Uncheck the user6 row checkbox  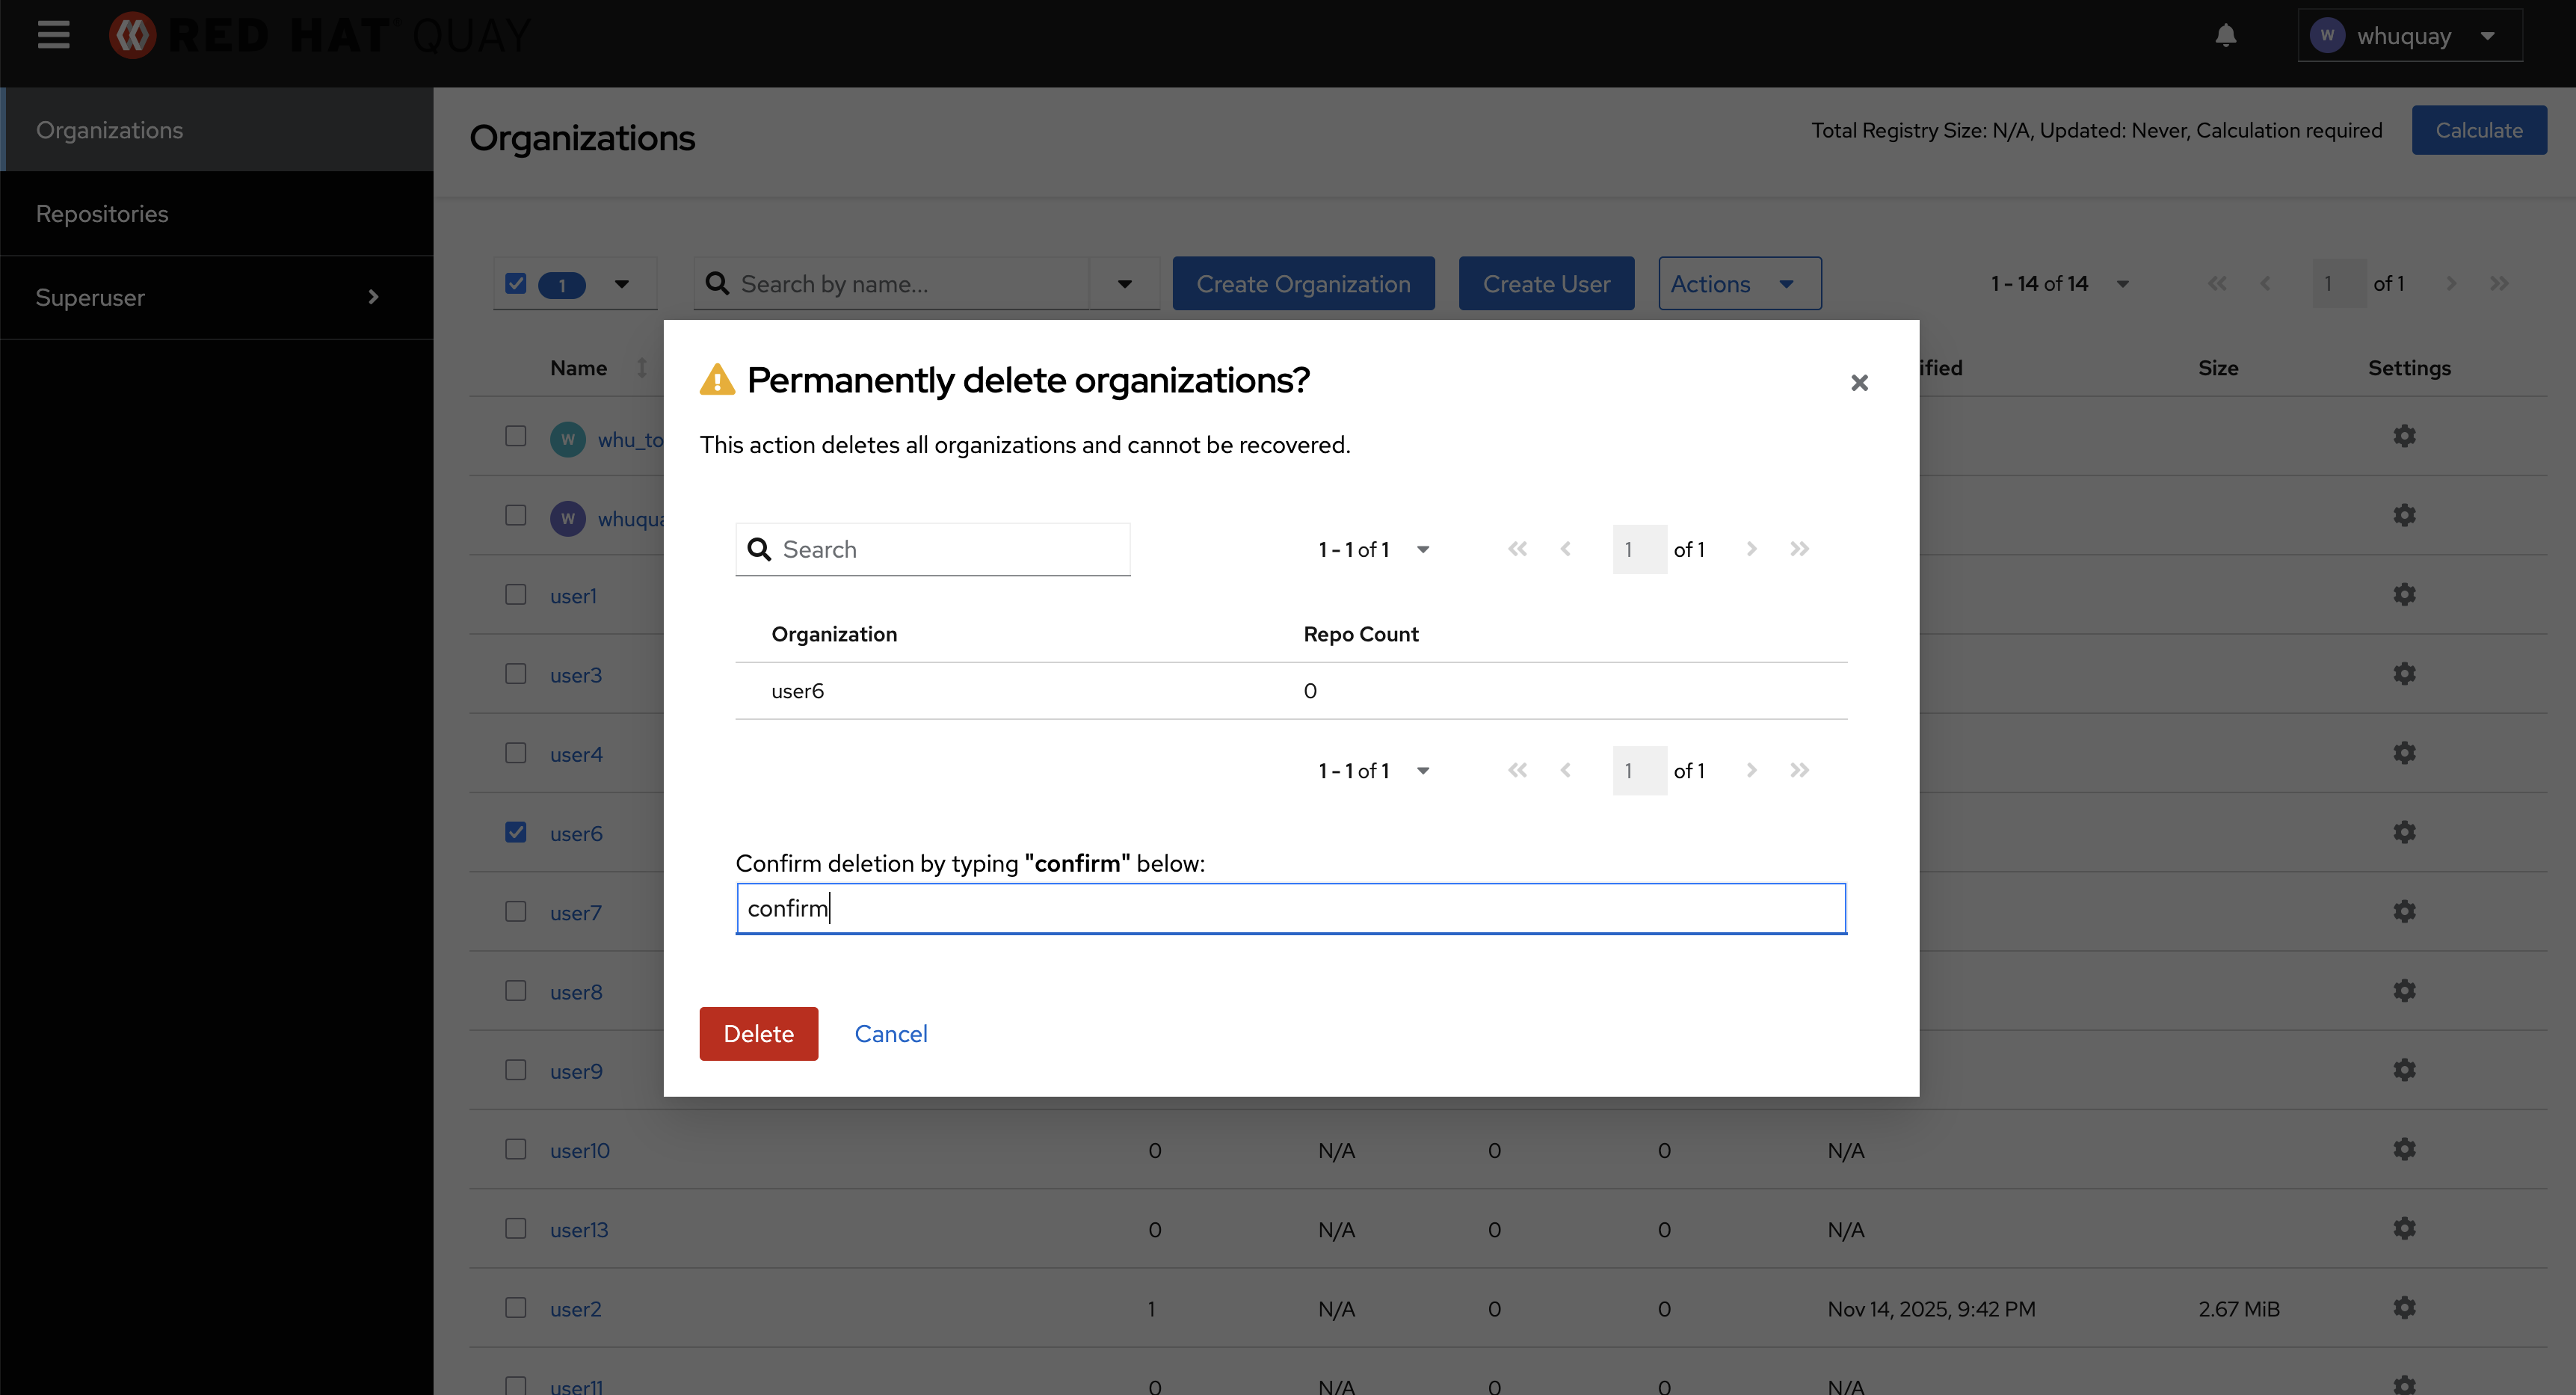coord(515,832)
